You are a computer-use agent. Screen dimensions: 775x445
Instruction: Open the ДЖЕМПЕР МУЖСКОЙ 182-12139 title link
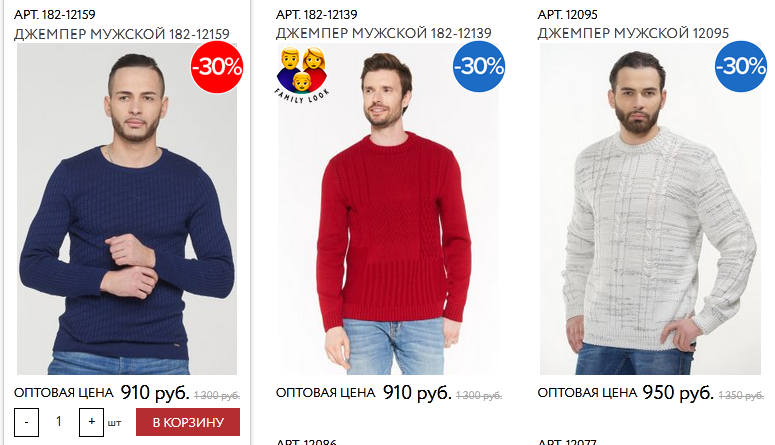(384, 33)
